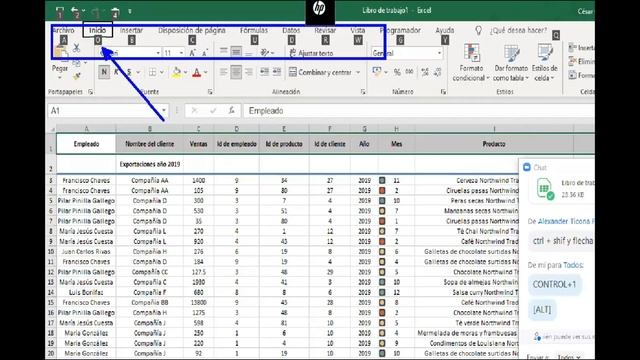This screenshot has height=360, width=640.
Task: Click the Undo arrow in the title bar
Action: point(75,11)
